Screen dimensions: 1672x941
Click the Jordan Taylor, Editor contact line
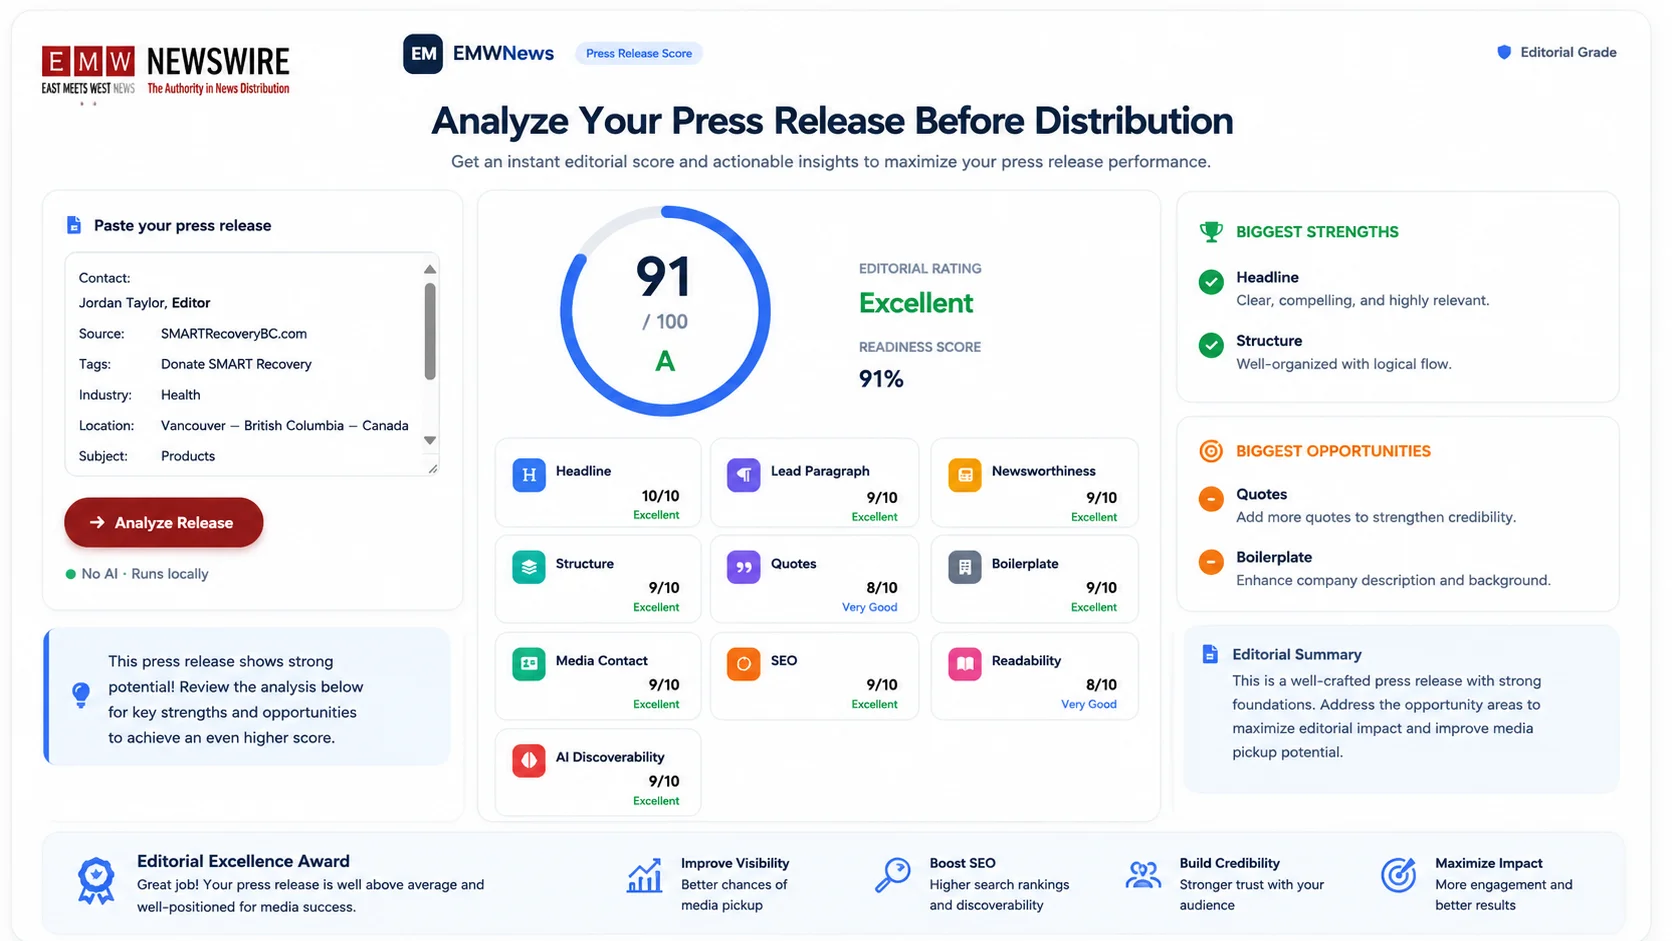point(145,303)
